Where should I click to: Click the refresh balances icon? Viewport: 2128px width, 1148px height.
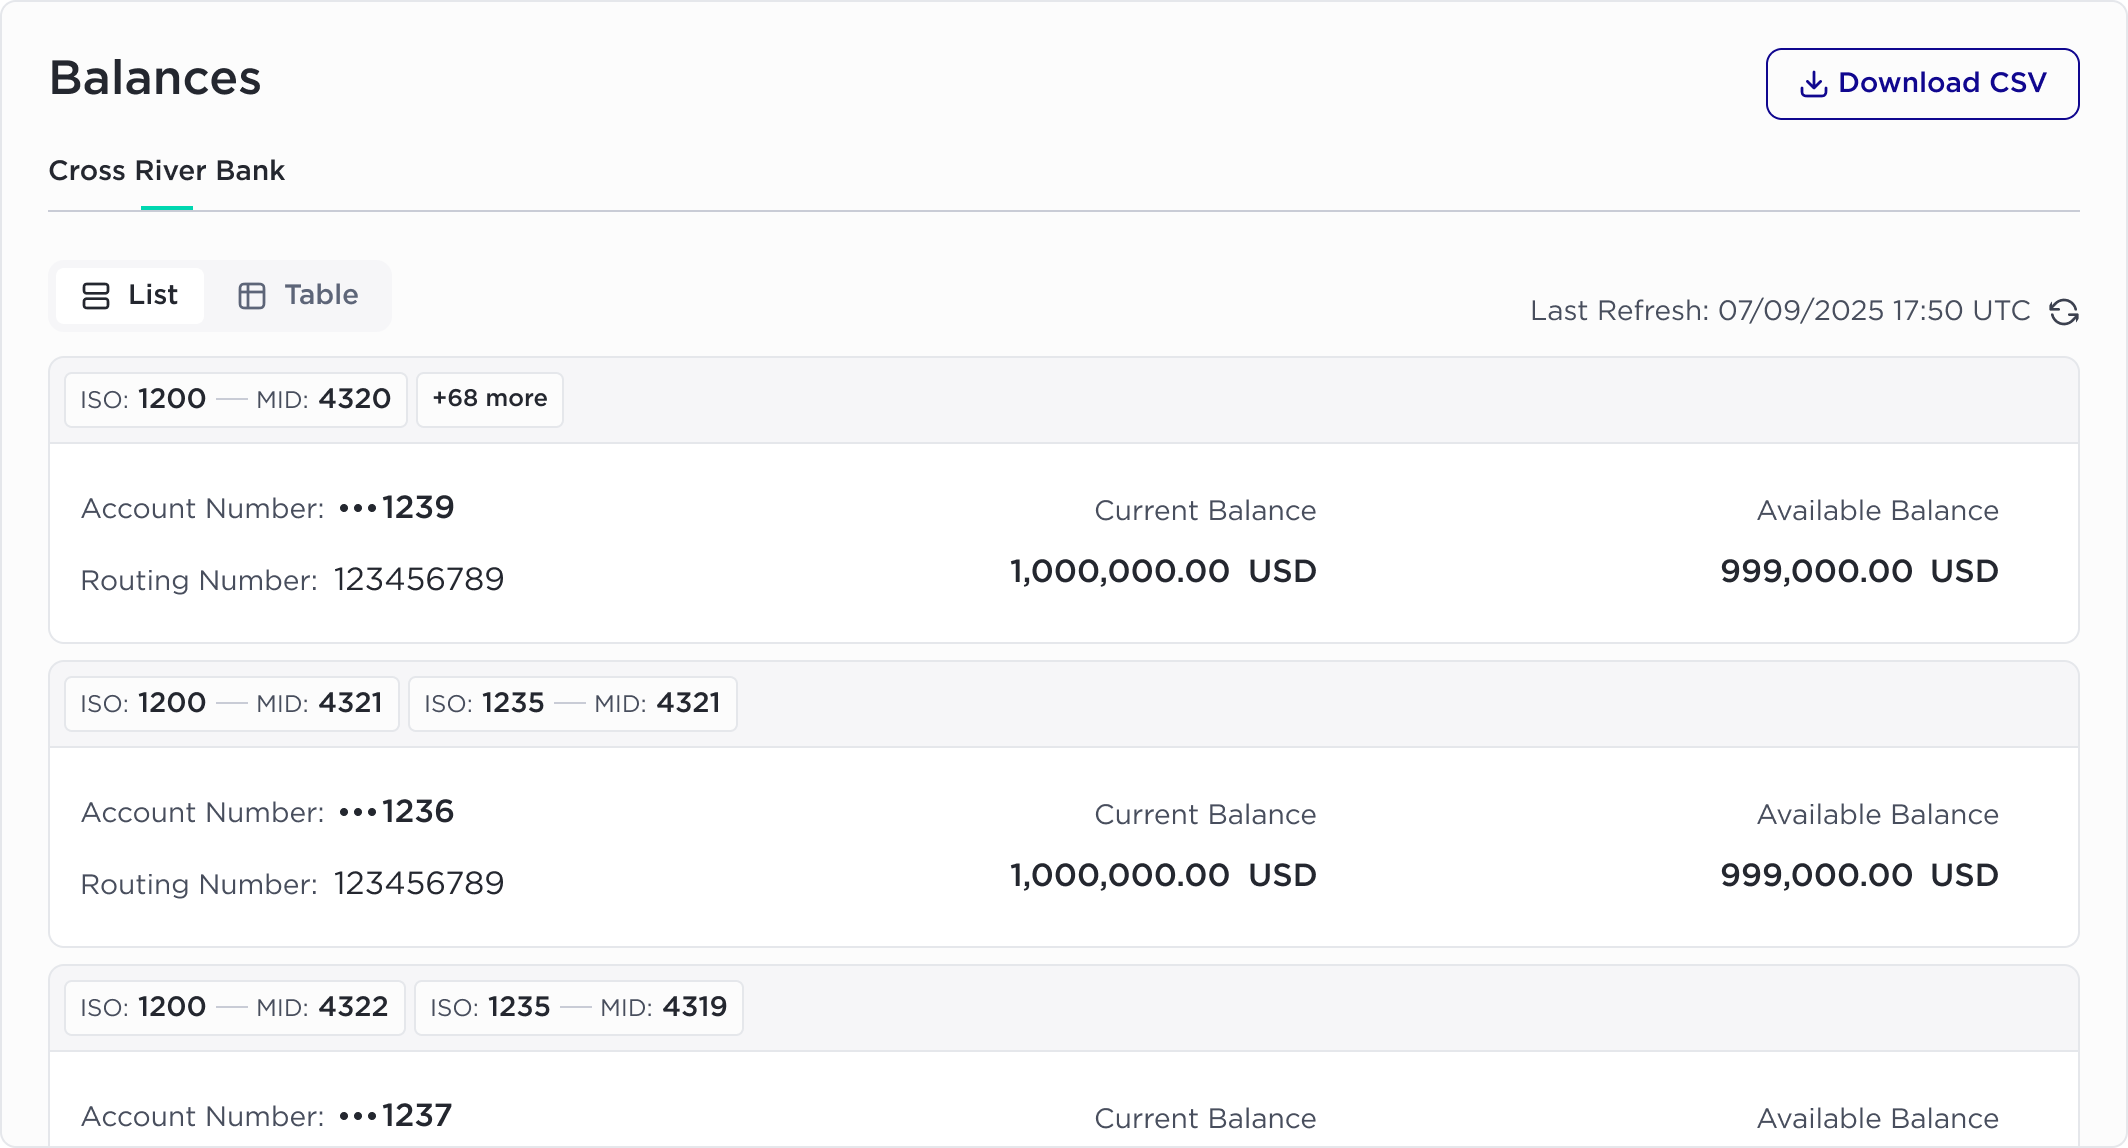tap(2064, 312)
